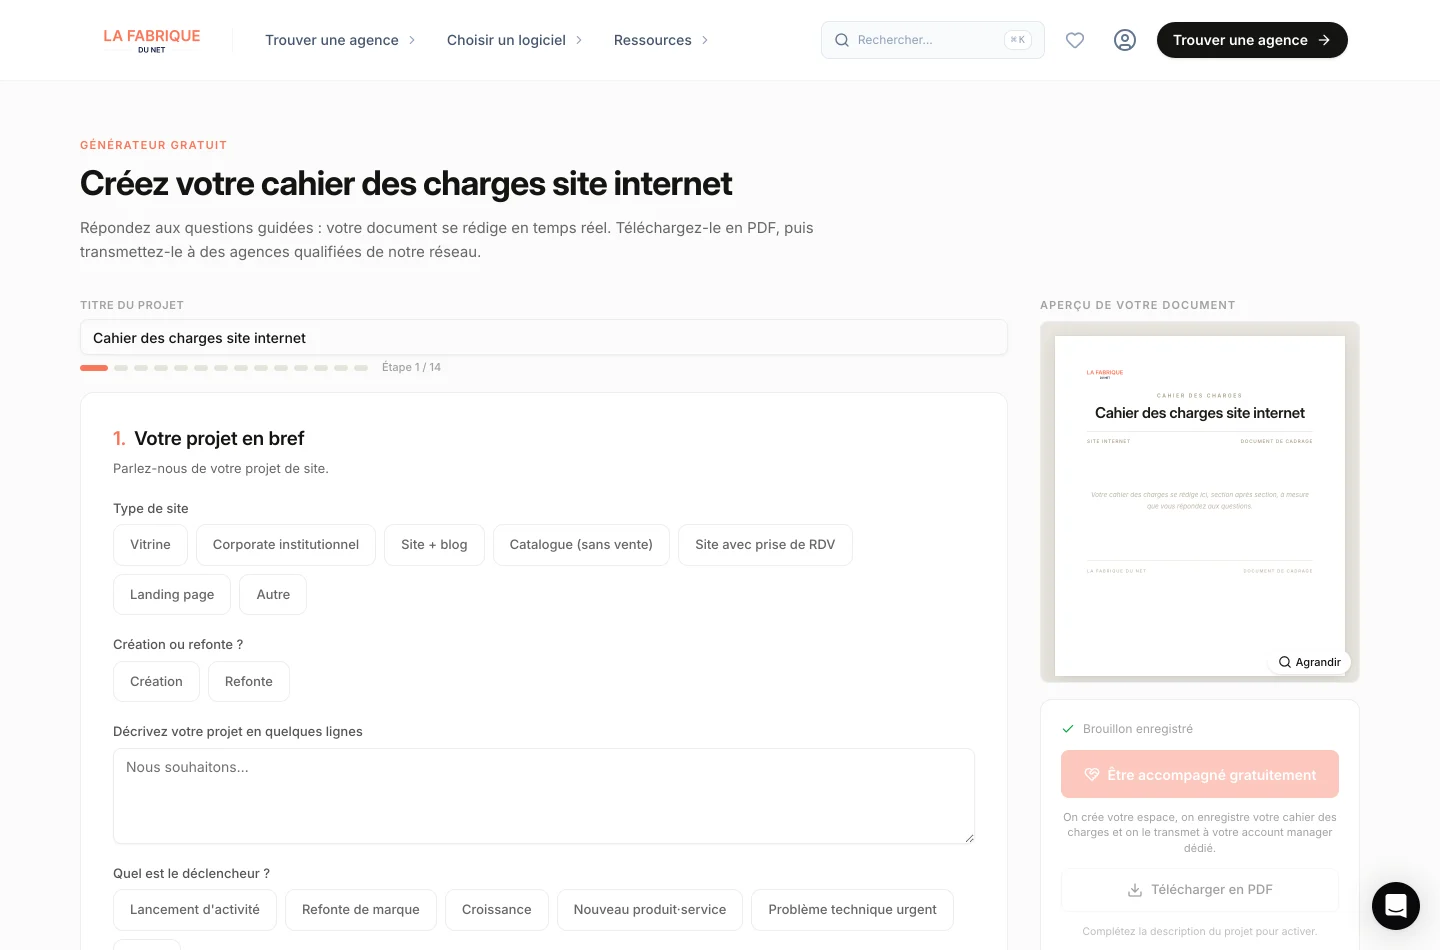Click the GÉNÉRATEUR GRATUIT label

(153, 145)
